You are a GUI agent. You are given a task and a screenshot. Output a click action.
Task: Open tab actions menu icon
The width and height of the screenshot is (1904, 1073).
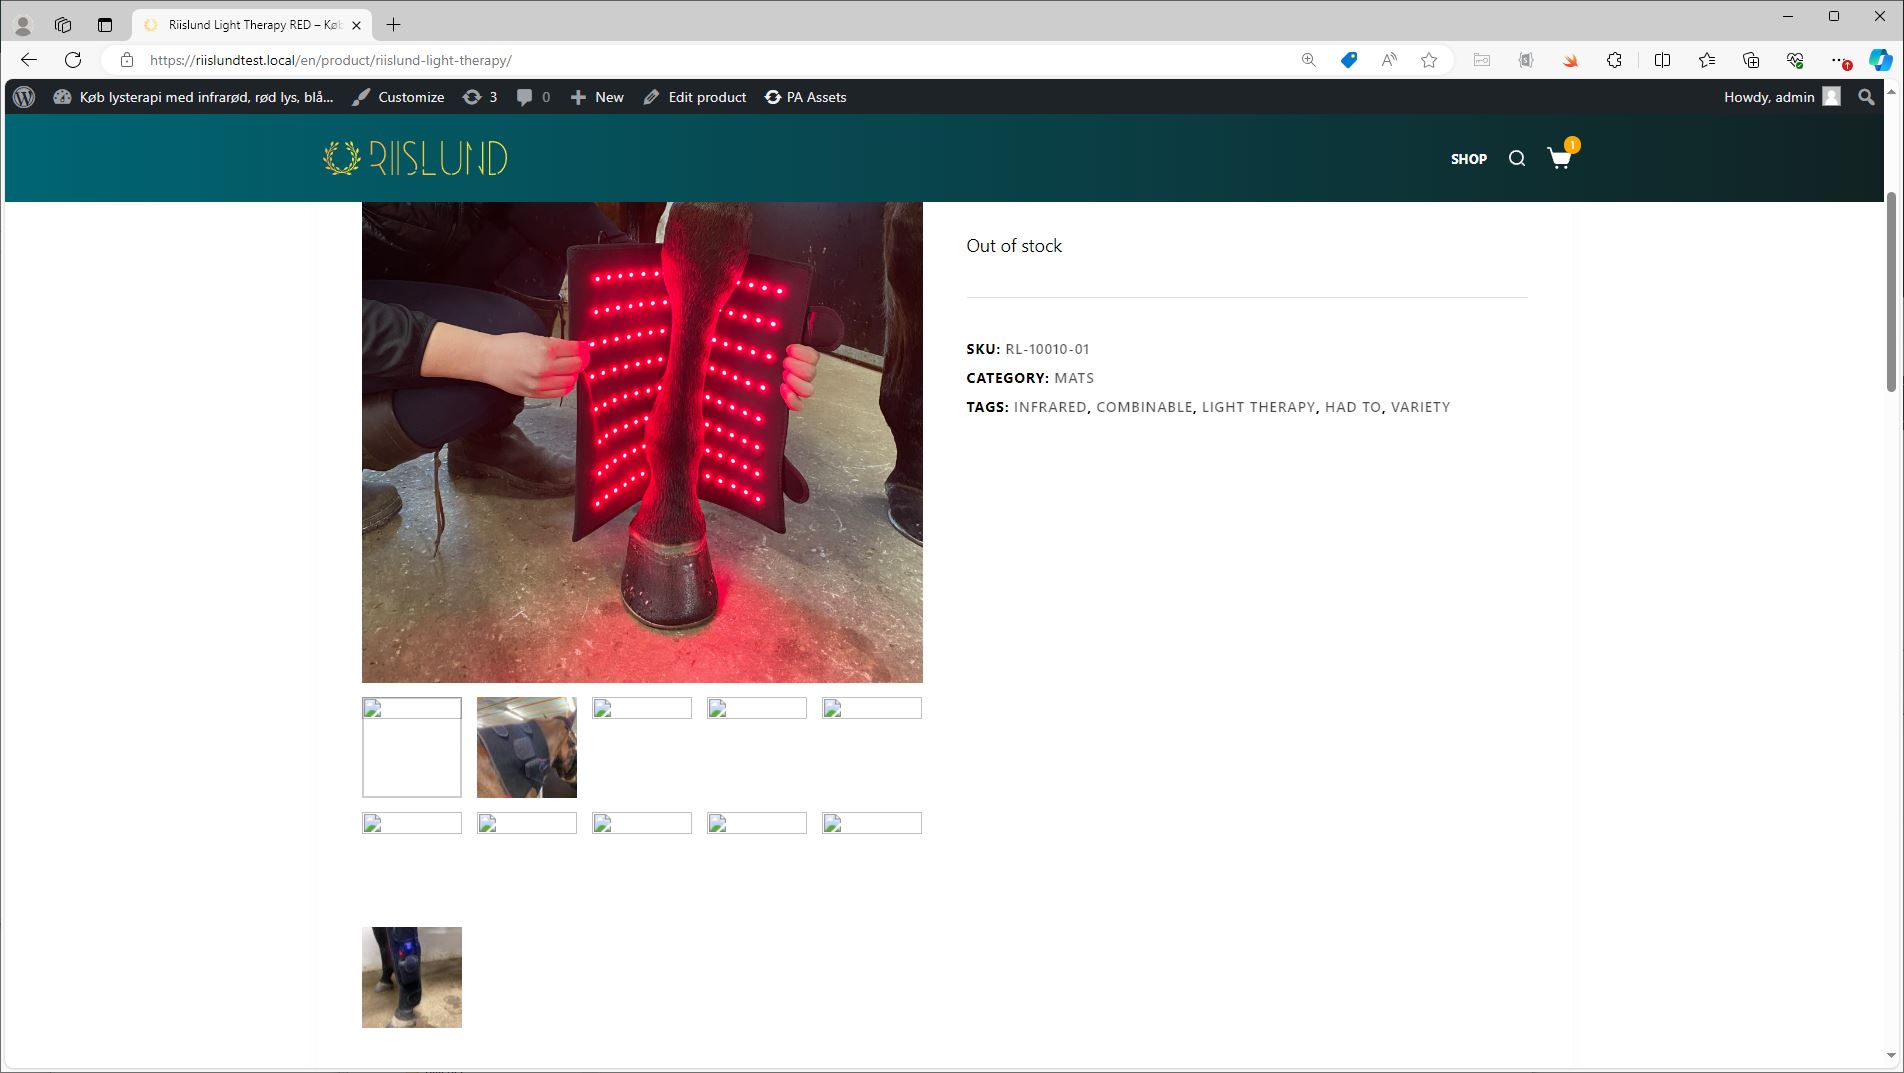(105, 25)
